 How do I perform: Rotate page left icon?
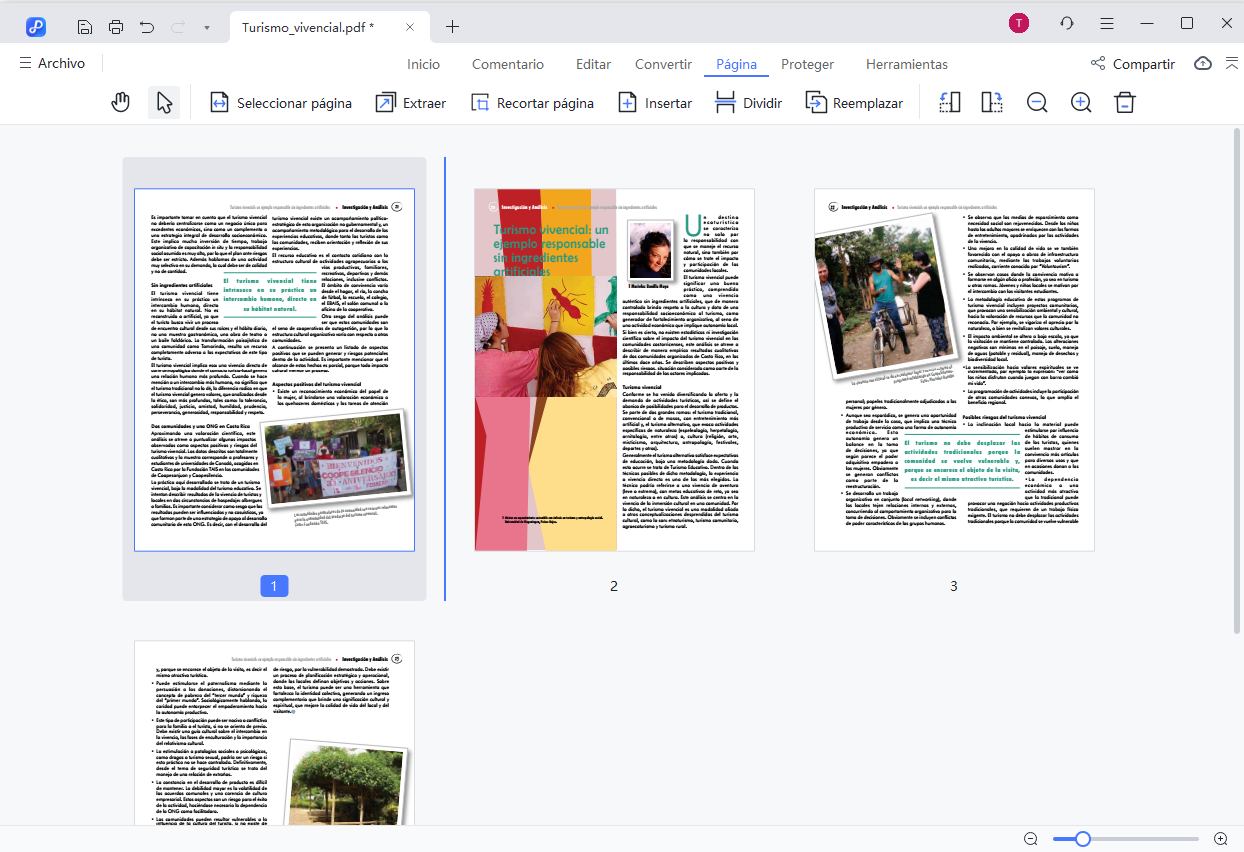tap(950, 102)
